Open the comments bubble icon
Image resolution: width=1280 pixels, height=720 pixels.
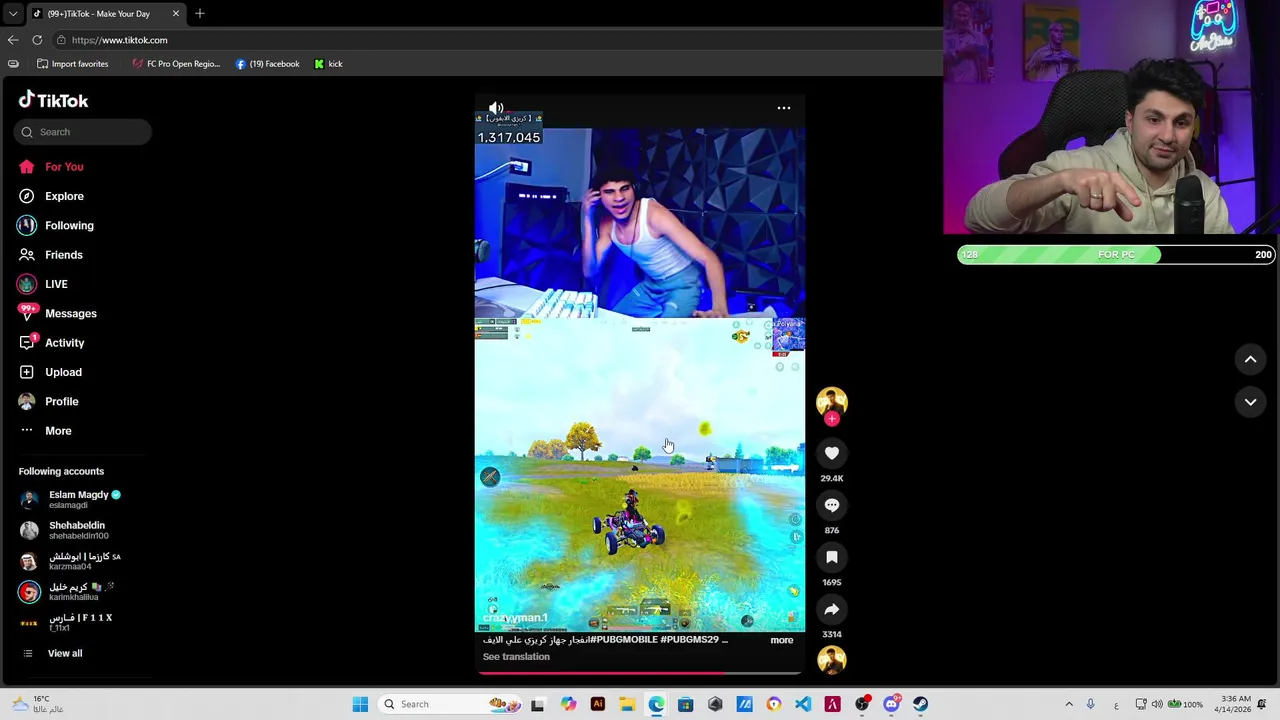(831, 505)
